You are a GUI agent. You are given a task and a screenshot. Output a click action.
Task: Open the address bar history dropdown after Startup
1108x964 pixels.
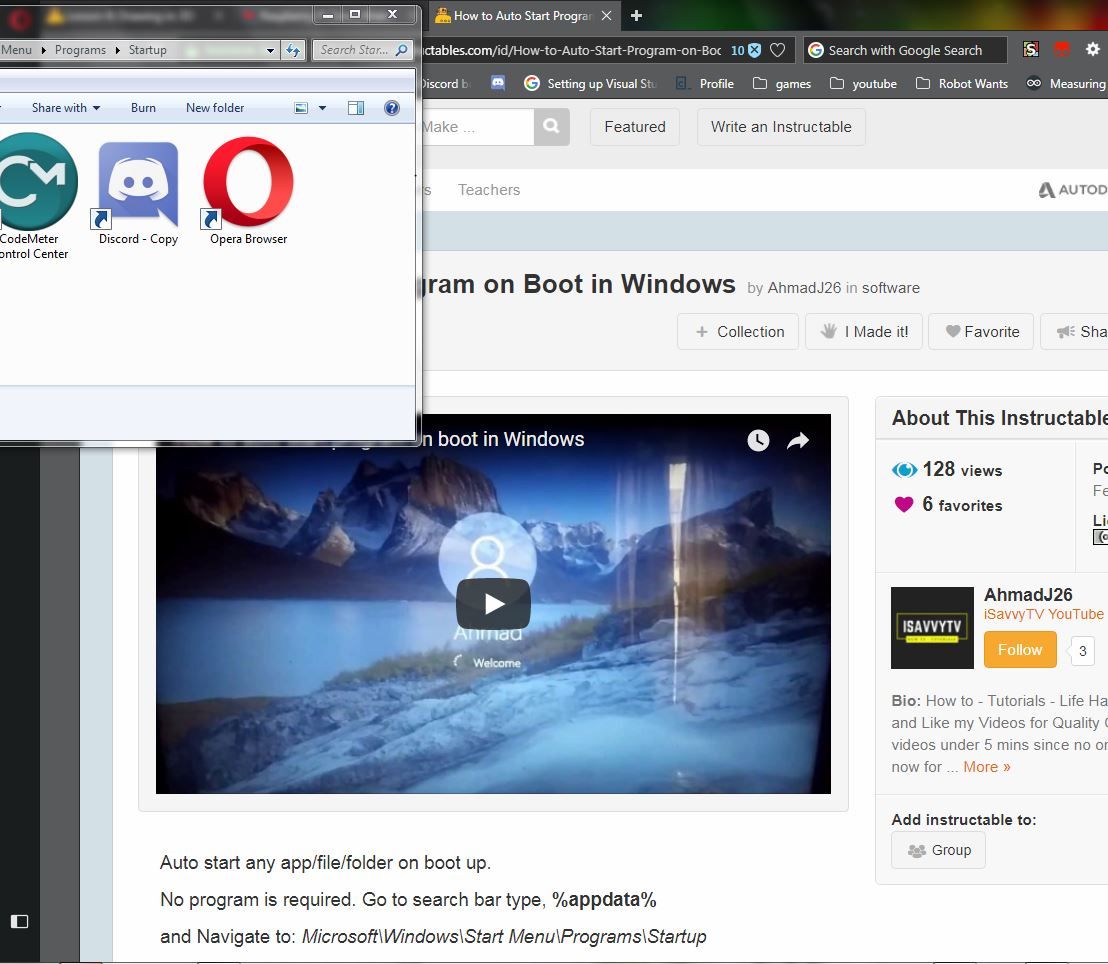pyautogui.click(x=269, y=49)
